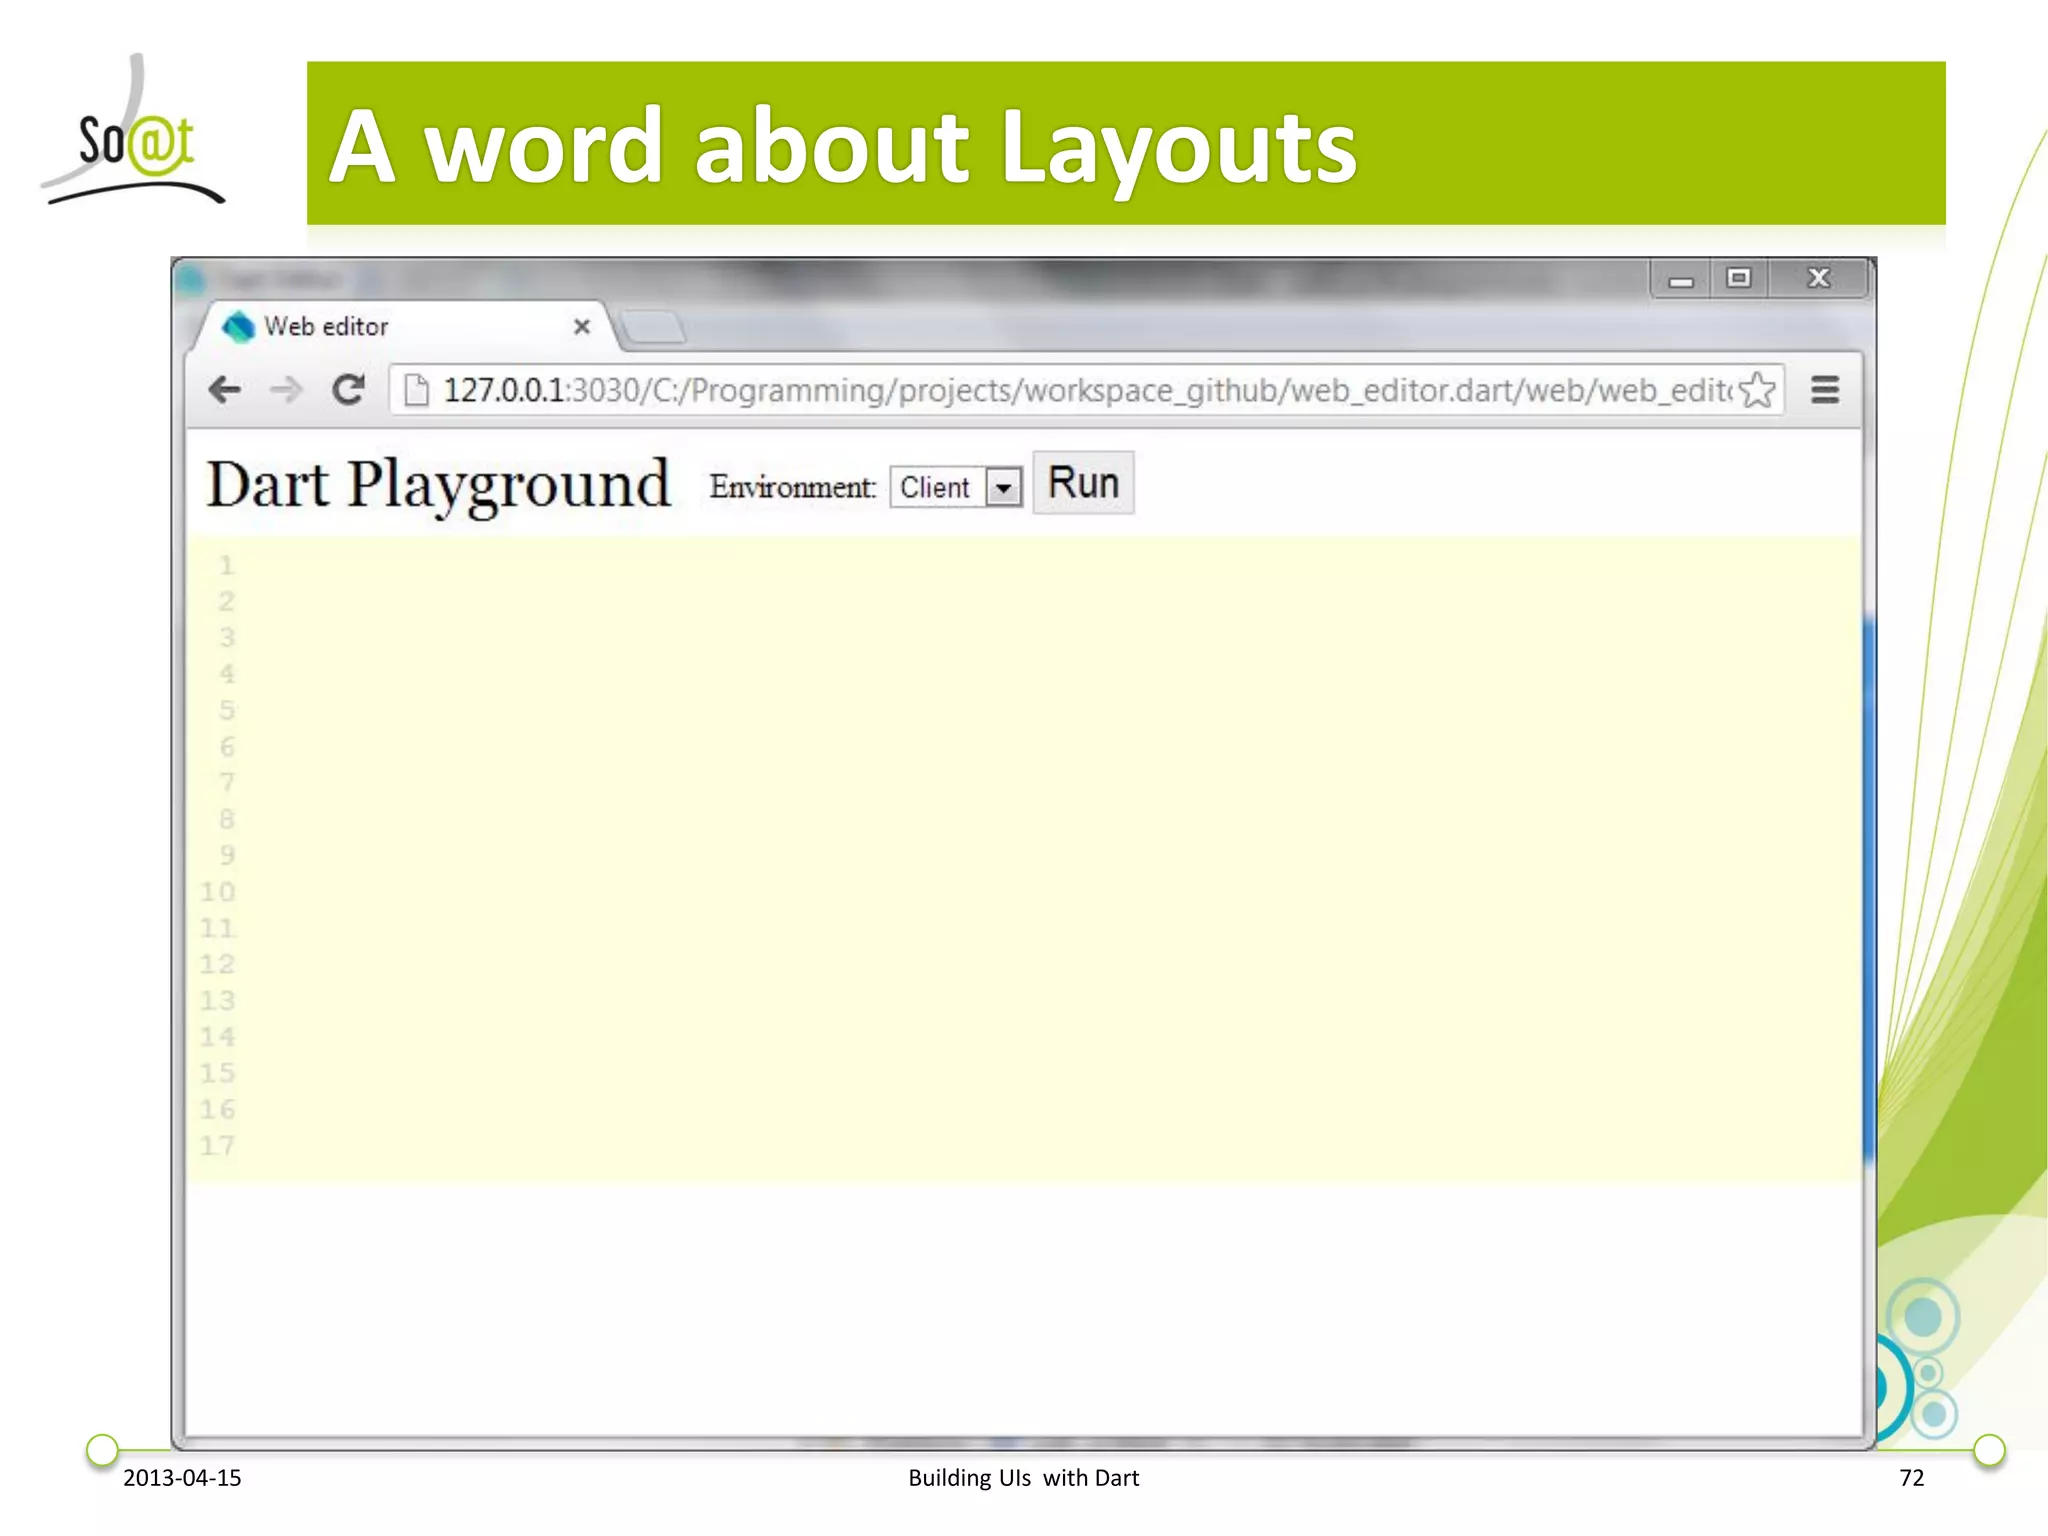Click the Dart Playground heading
The width and height of the screenshot is (2048, 1536).
coord(438,486)
